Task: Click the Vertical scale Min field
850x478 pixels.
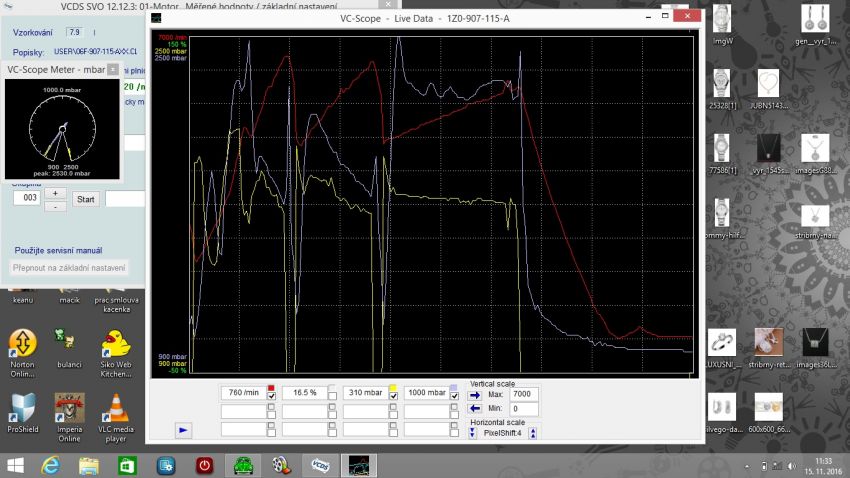Action: coord(524,409)
